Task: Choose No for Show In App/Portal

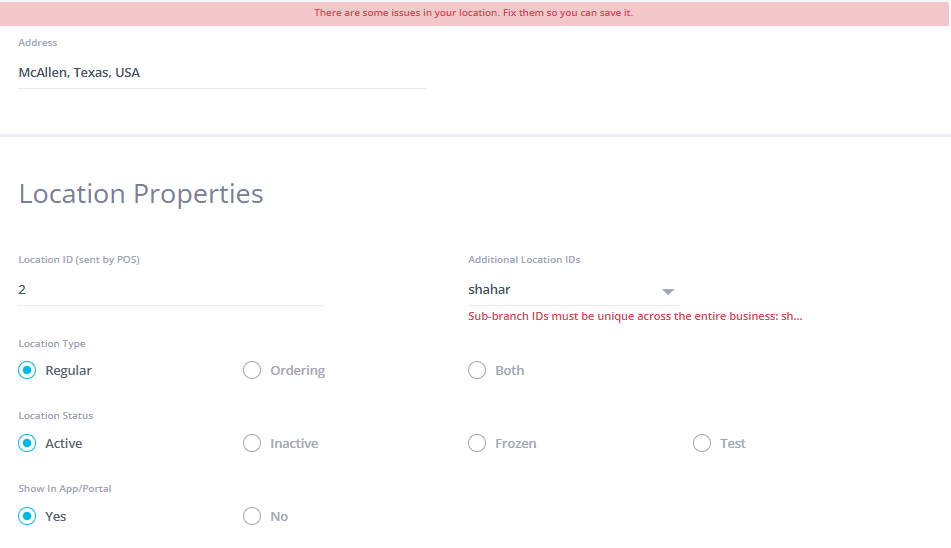Action: coord(252,516)
